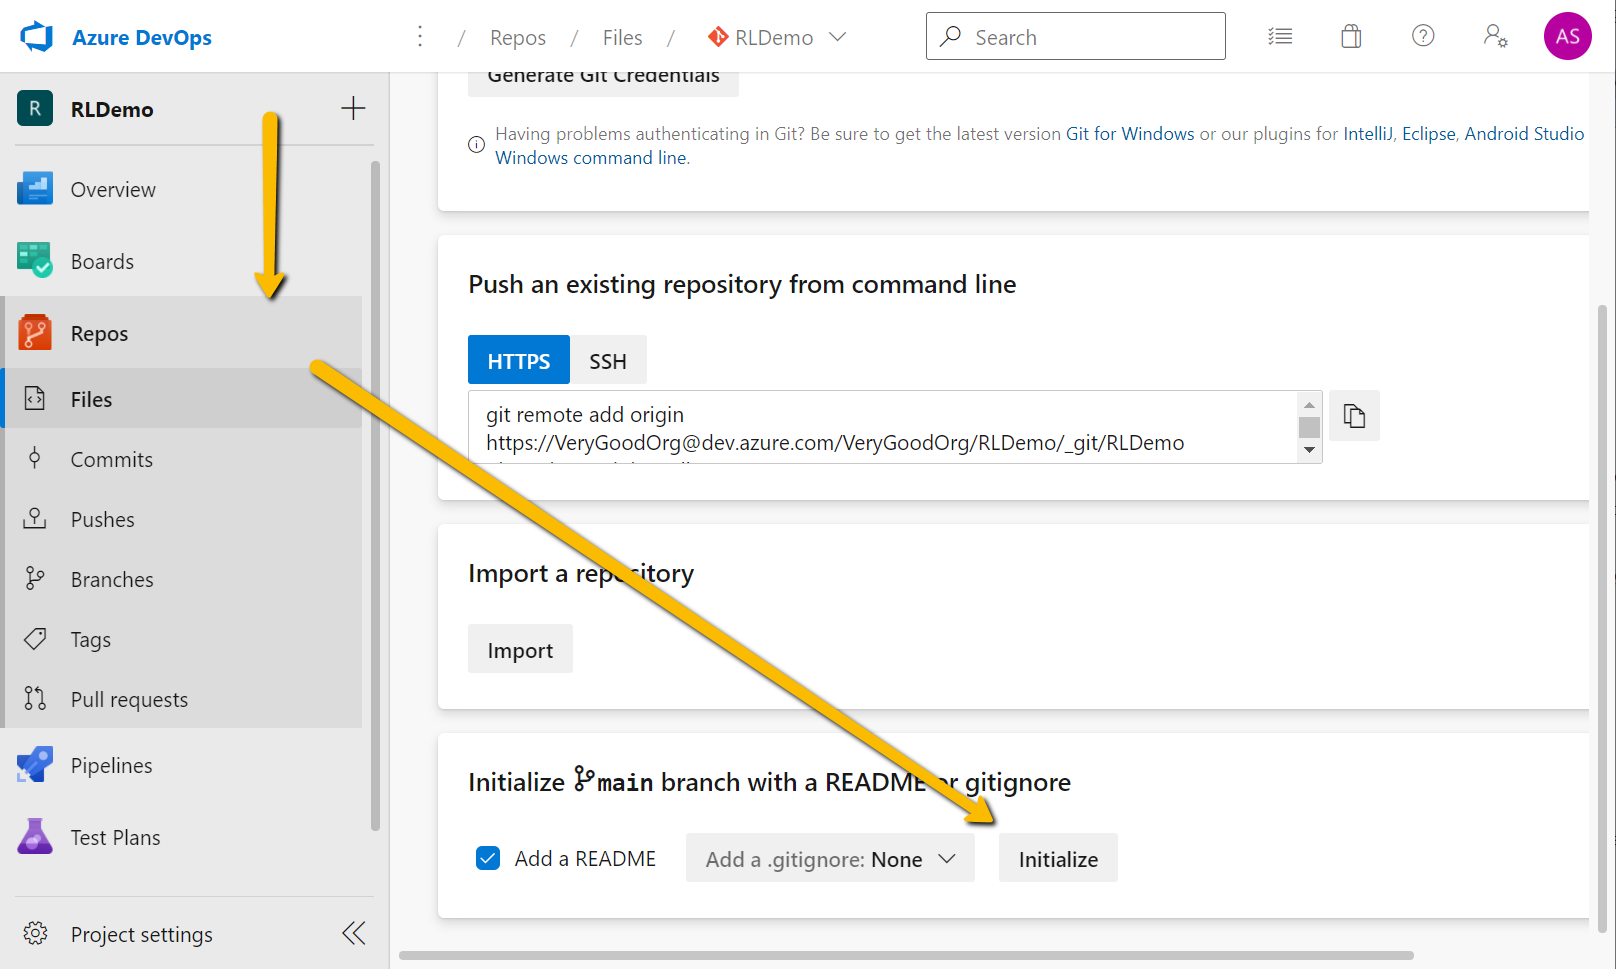Click the plus icon next to RLDemo

click(353, 108)
